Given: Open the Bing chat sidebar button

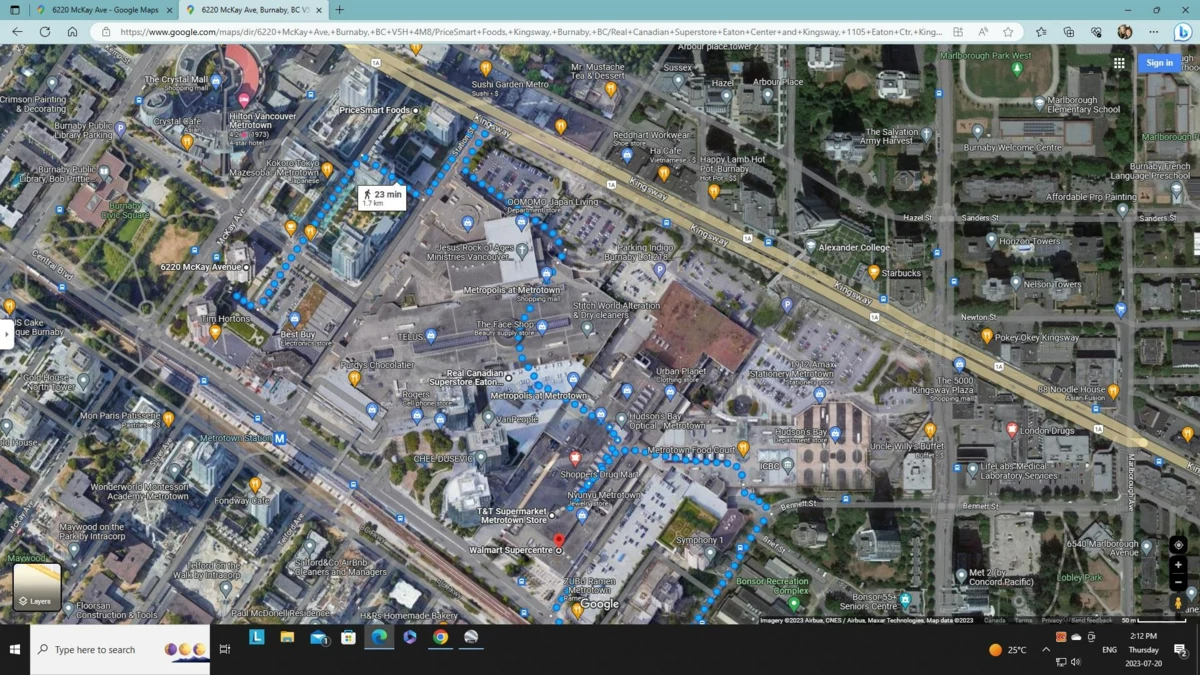Looking at the screenshot, I should click(x=1182, y=32).
